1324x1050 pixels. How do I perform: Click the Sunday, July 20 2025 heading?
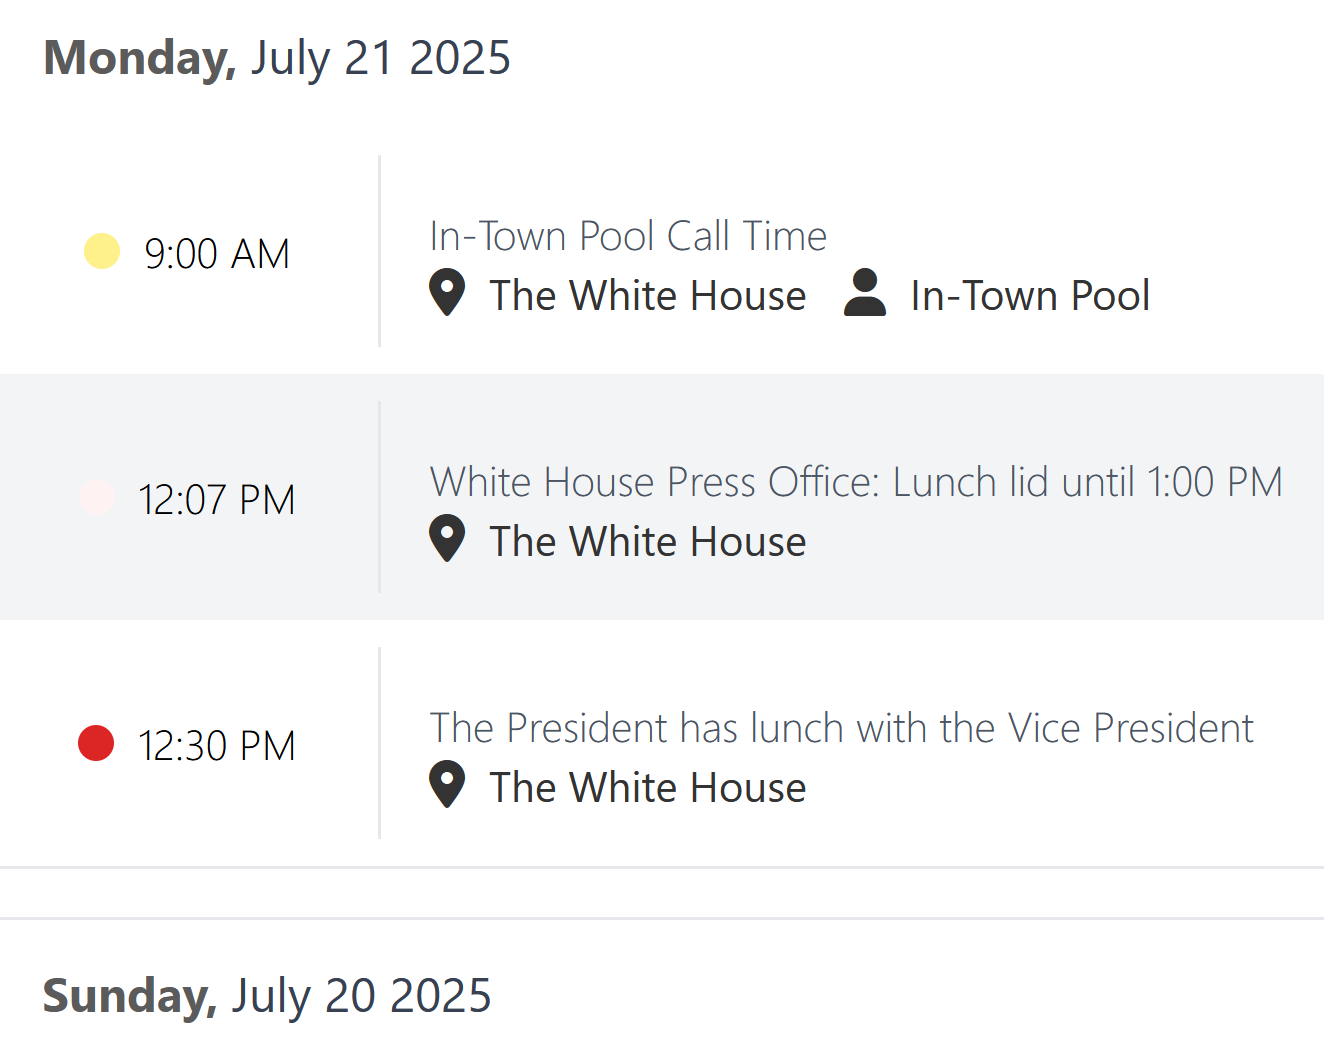267,996
